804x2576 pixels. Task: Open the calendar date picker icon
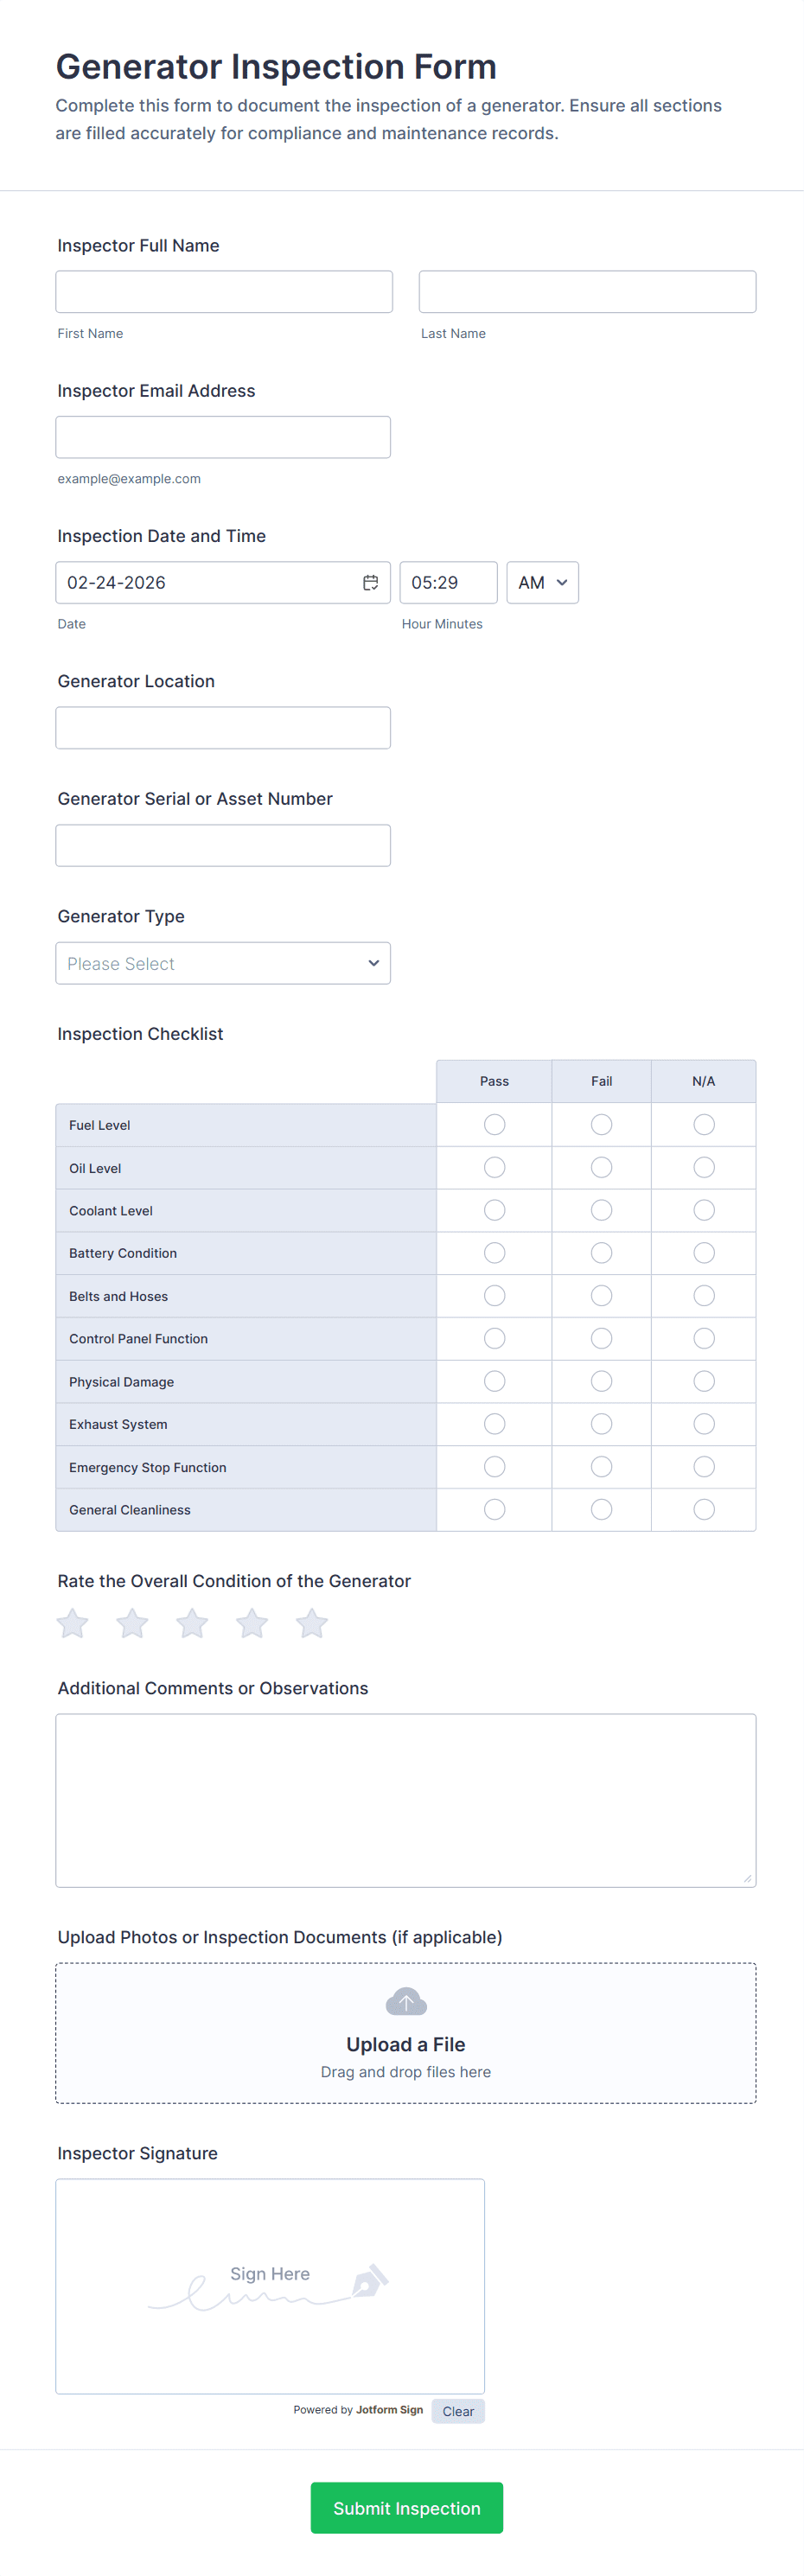[370, 582]
